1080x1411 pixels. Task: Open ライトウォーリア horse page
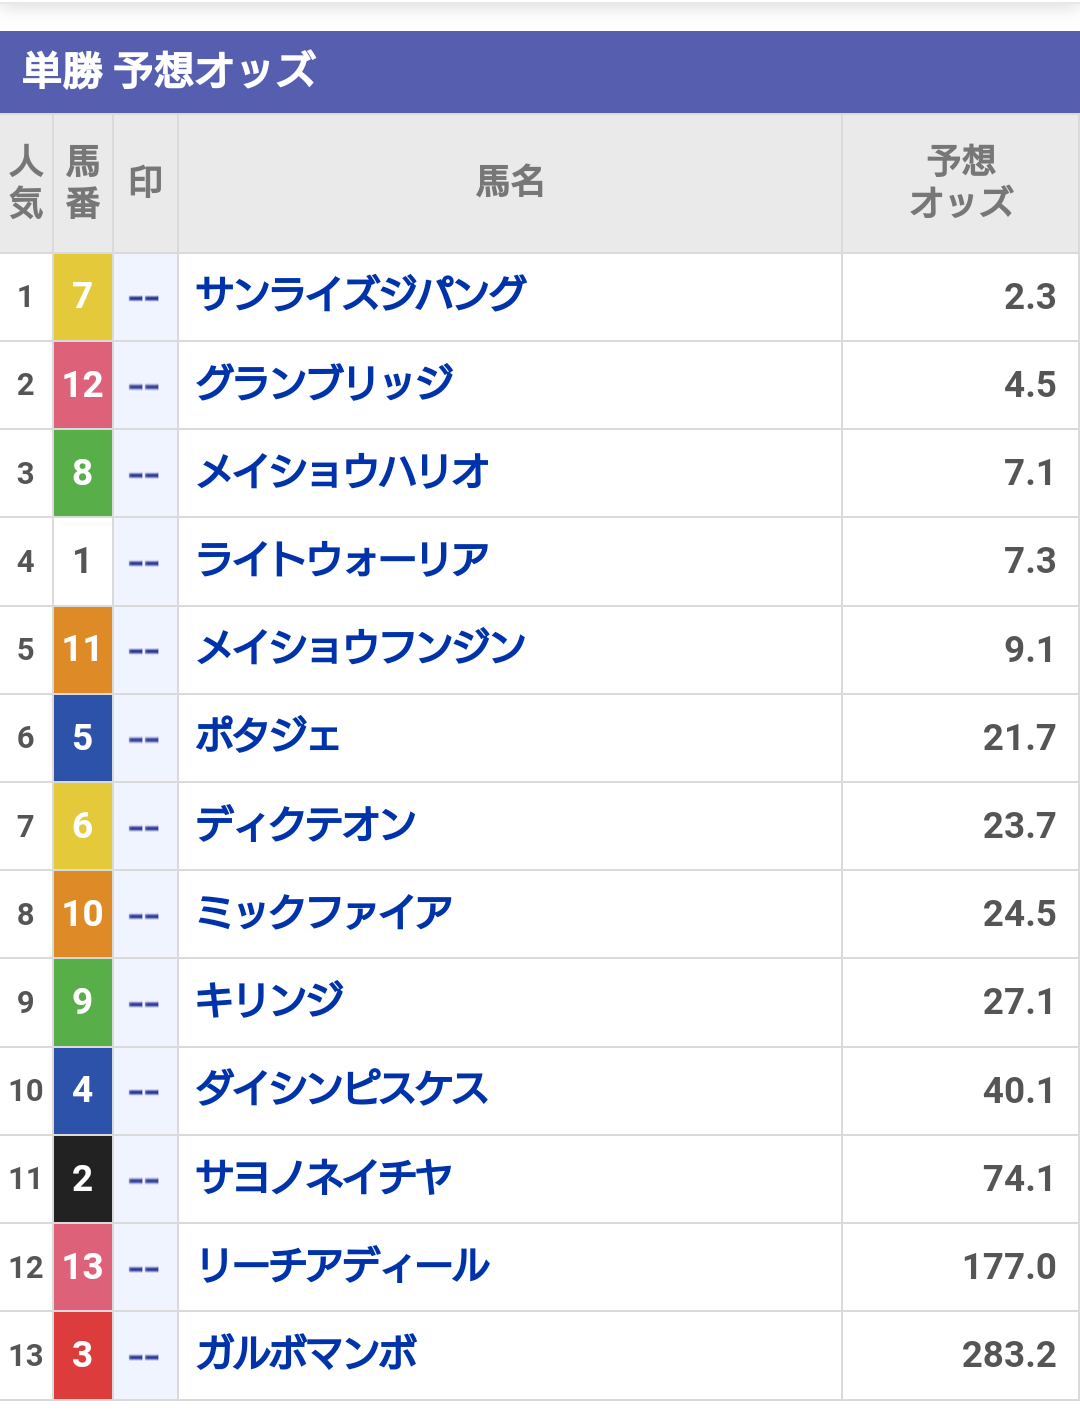(x=343, y=560)
